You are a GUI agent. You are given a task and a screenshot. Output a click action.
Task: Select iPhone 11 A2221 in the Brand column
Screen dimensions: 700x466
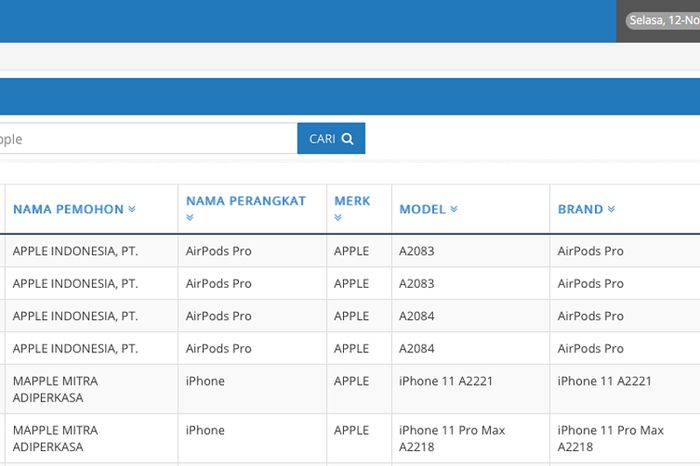click(604, 381)
